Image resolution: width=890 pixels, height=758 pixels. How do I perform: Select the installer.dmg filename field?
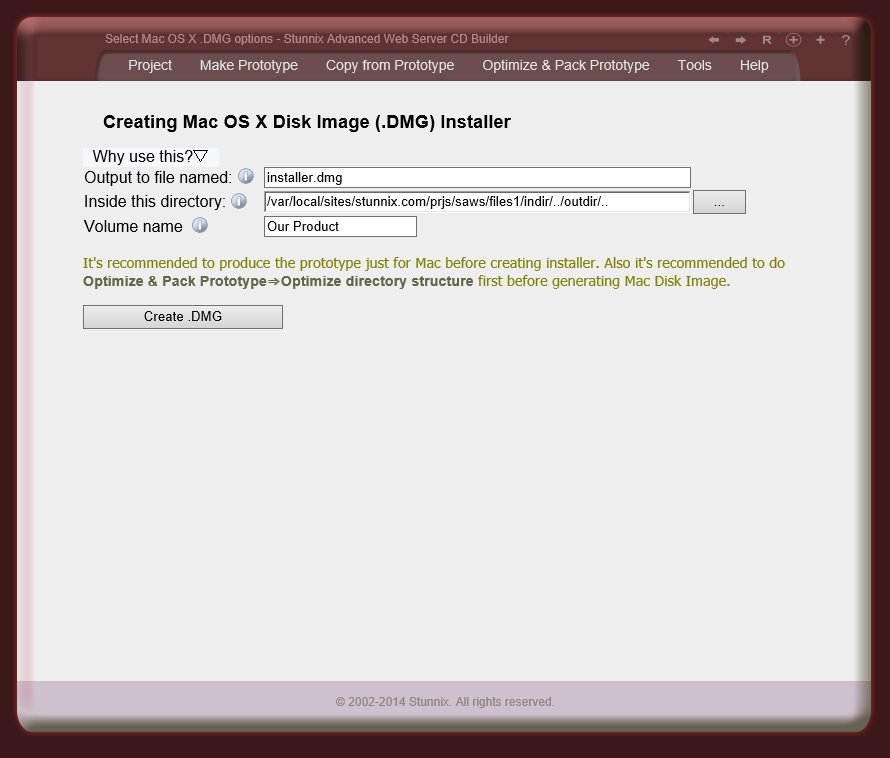pyautogui.click(x=476, y=177)
